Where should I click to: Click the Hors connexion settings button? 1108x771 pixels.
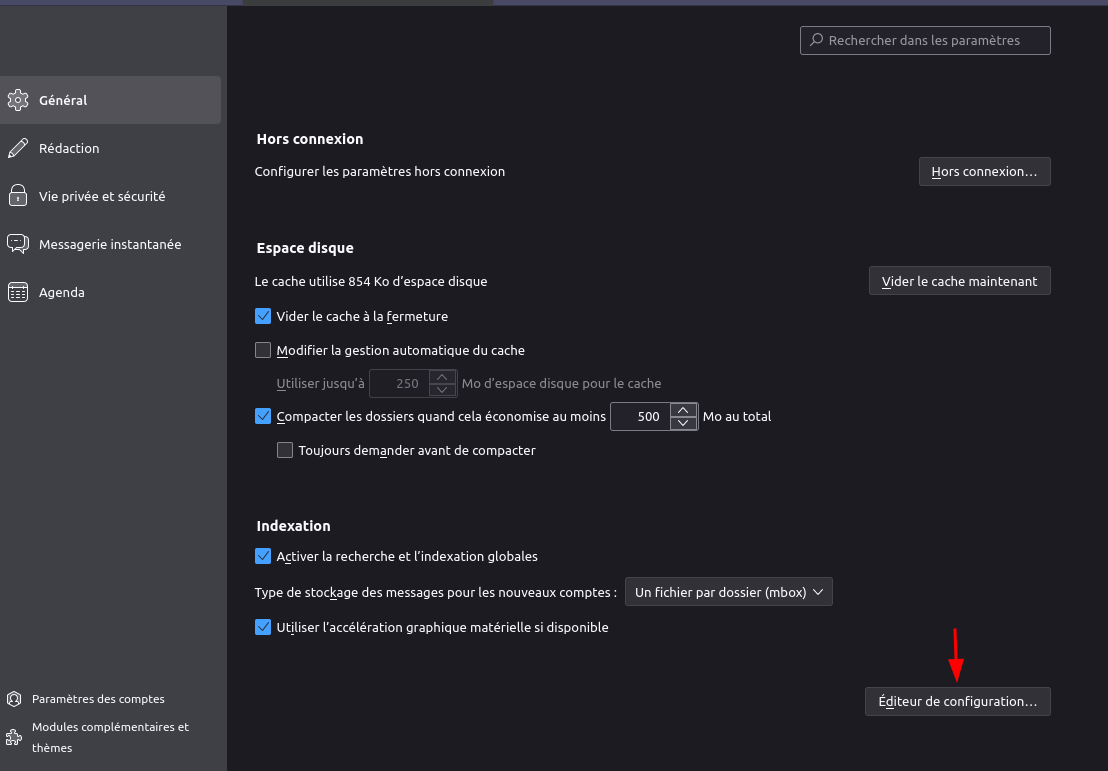click(984, 171)
